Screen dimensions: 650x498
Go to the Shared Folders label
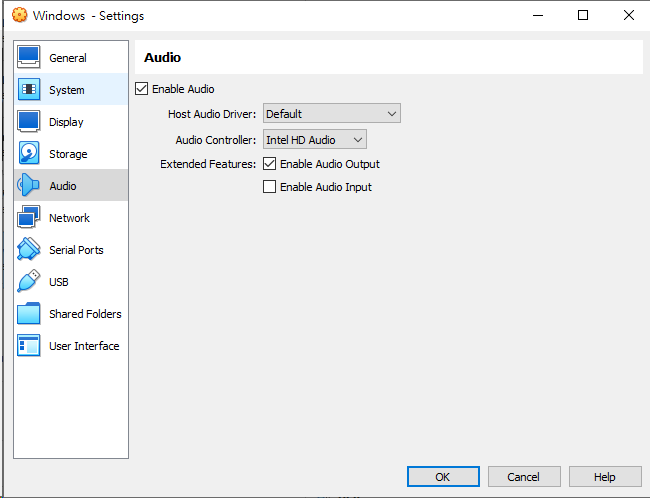[x=85, y=314]
